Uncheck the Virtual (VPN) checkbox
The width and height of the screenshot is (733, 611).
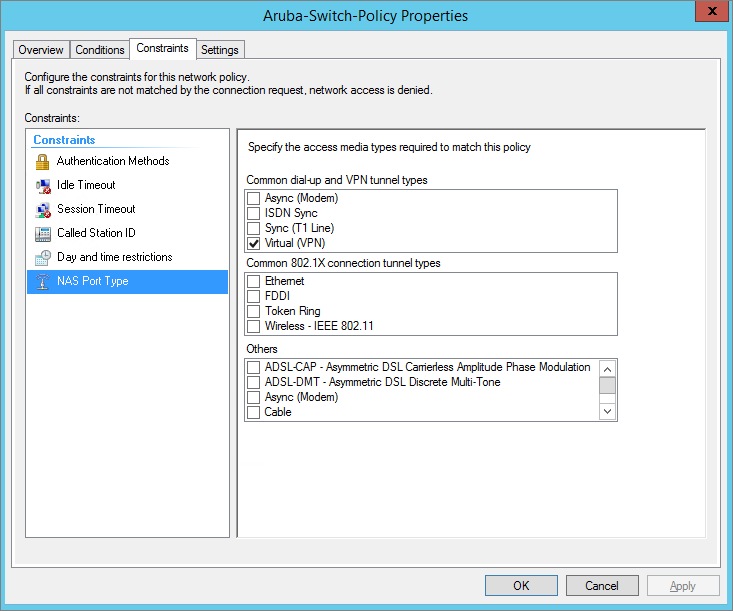coord(253,243)
